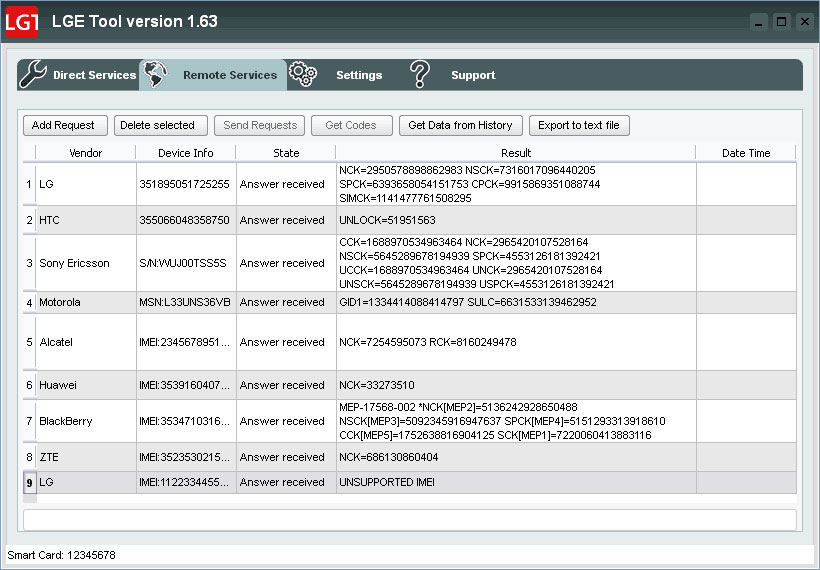Click the LG logo icon in title bar

(x=21, y=22)
